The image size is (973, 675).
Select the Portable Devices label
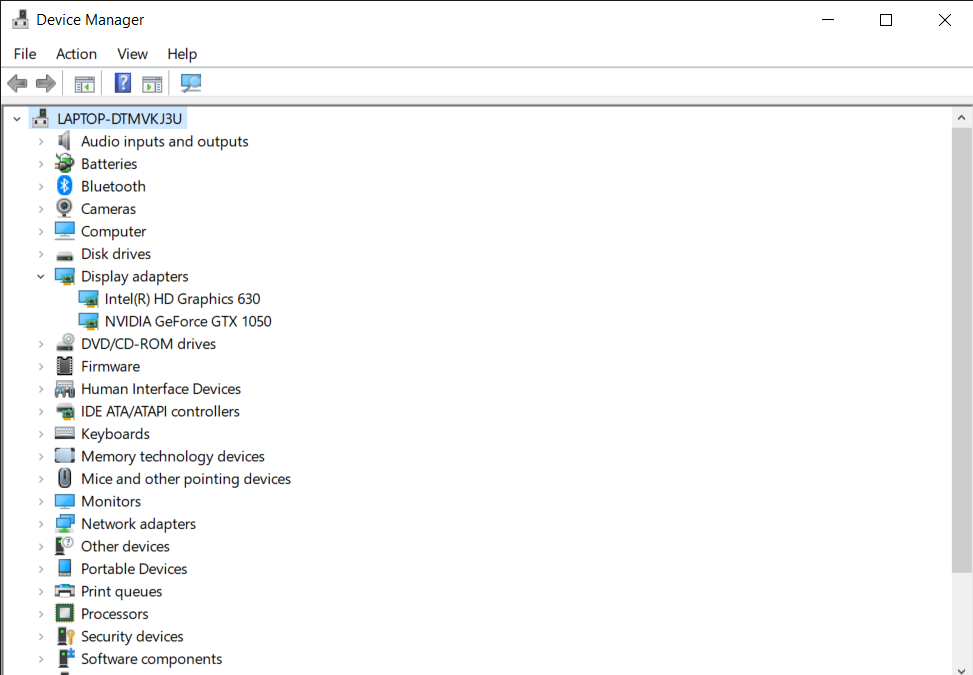pos(134,569)
